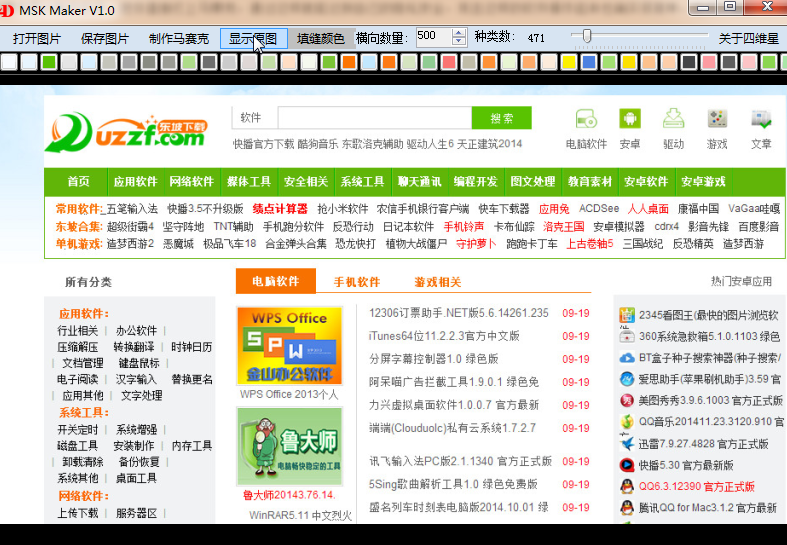Image resolution: width=787 pixels, height=545 pixels.
Task: Open the 12306订票助手.NET版 link
Action: click(x=459, y=313)
